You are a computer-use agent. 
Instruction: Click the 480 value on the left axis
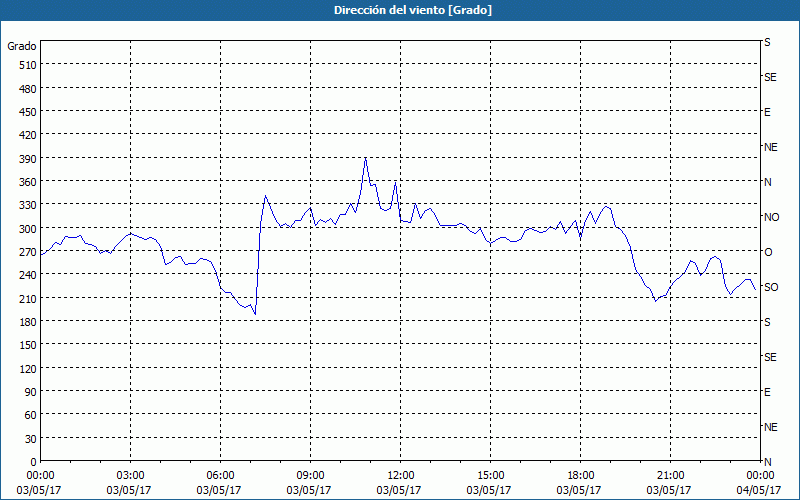[28, 89]
